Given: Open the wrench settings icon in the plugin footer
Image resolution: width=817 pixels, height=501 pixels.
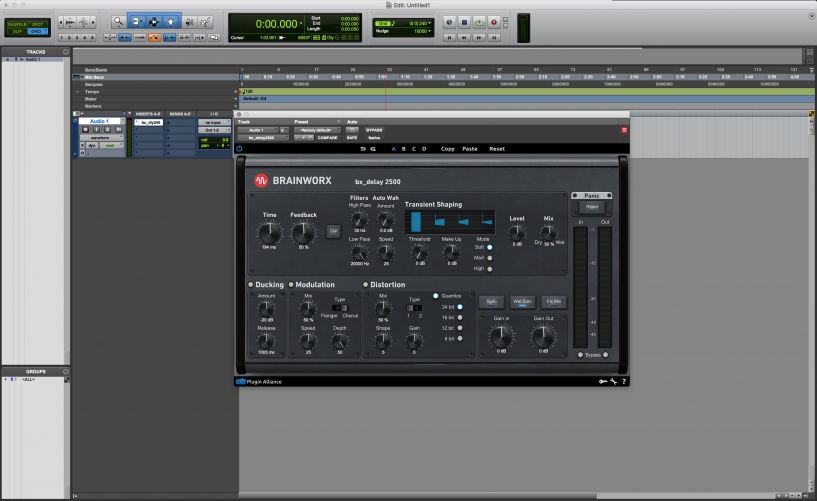Looking at the screenshot, I should click(614, 382).
